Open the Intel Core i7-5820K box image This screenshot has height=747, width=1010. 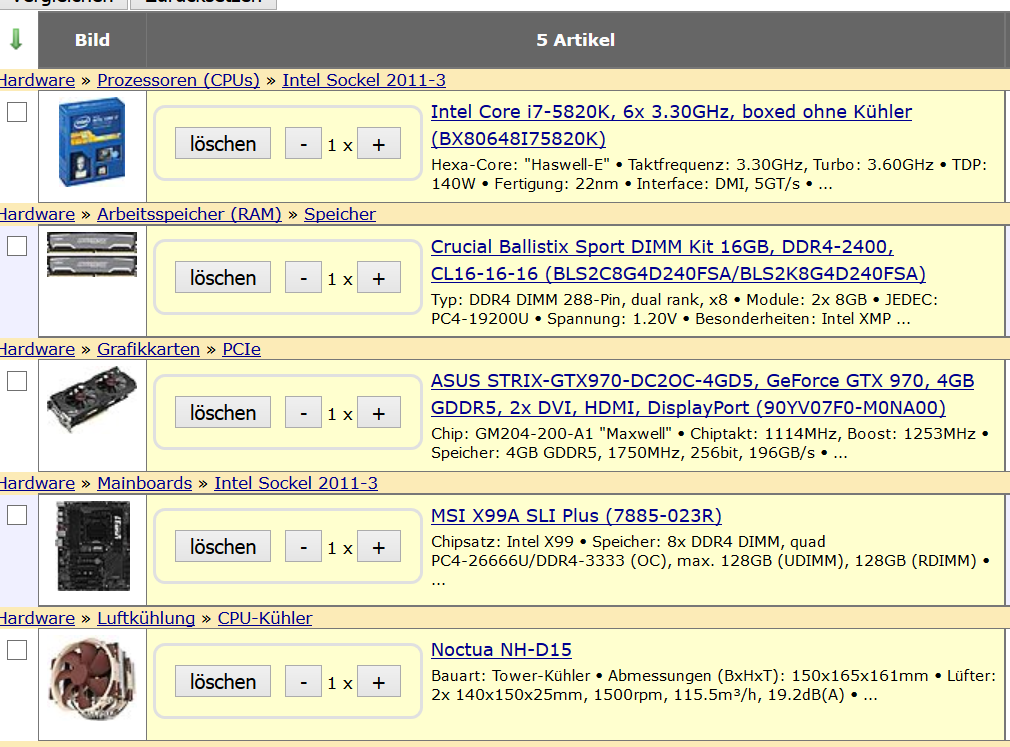point(92,142)
